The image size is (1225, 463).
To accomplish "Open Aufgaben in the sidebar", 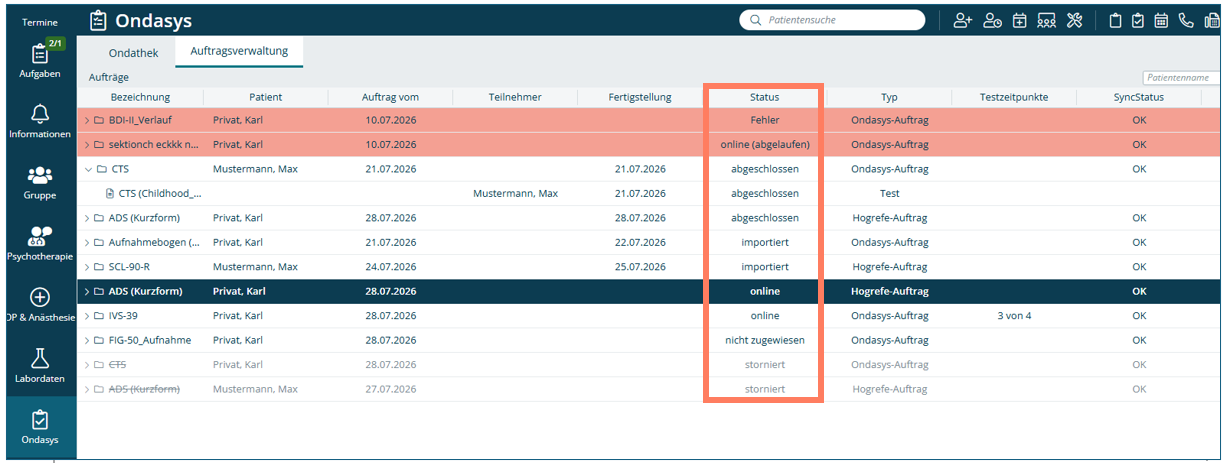I will click(x=40, y=60).
